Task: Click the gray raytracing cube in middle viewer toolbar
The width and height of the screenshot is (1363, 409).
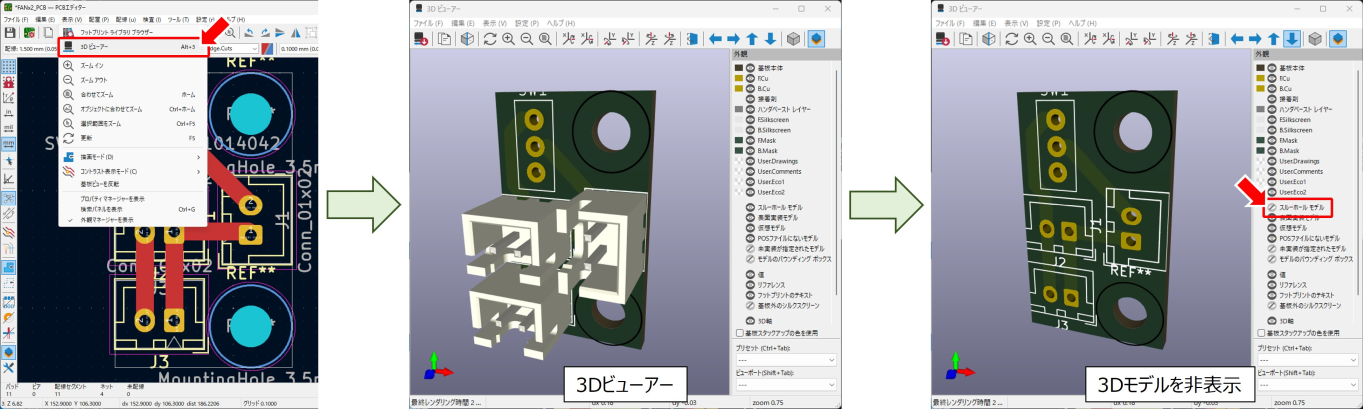Action: [793, 39]
